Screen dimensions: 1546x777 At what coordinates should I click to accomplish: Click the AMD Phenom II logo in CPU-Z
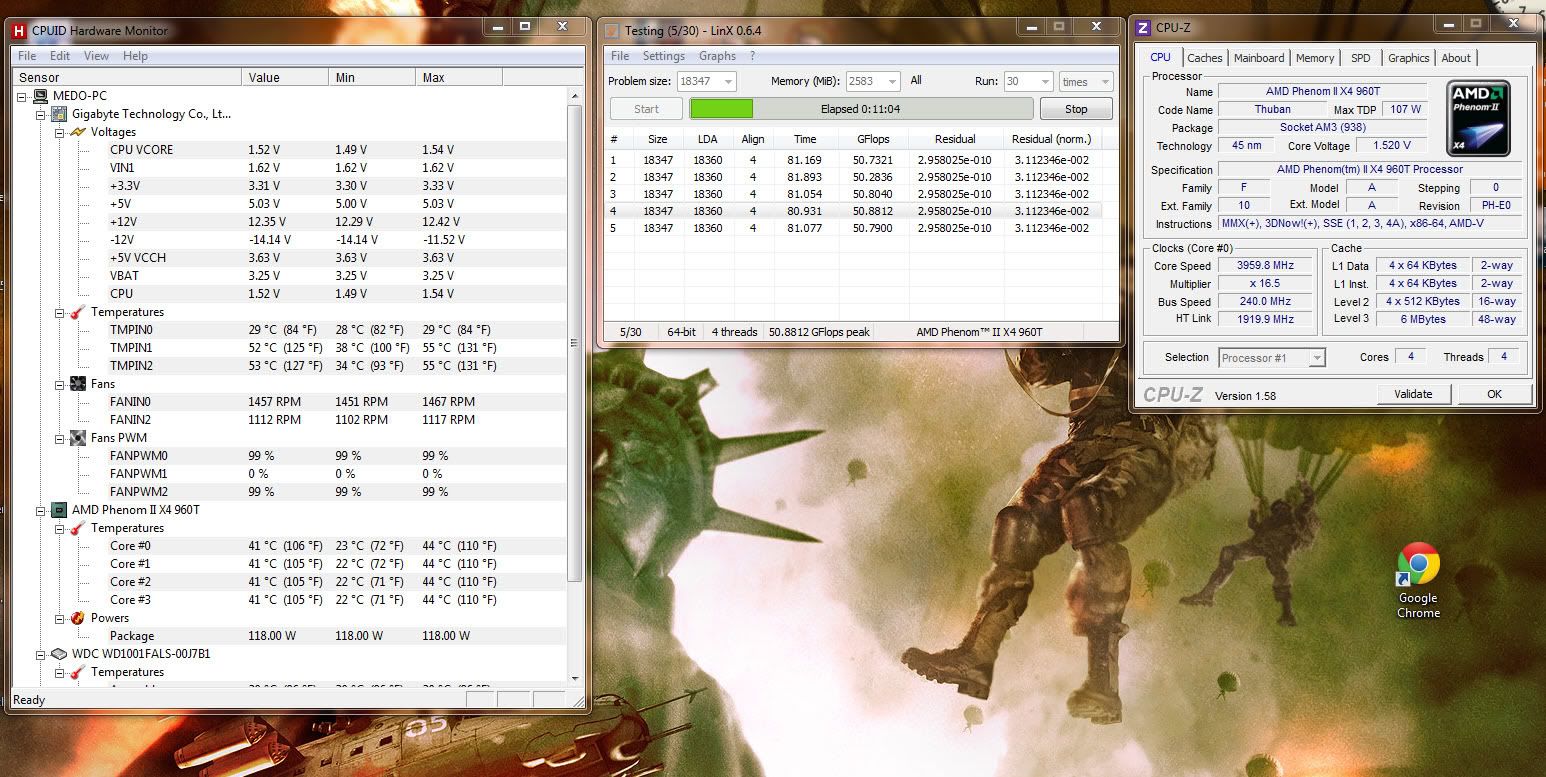pyautogui.click(x=1478, y=119)
